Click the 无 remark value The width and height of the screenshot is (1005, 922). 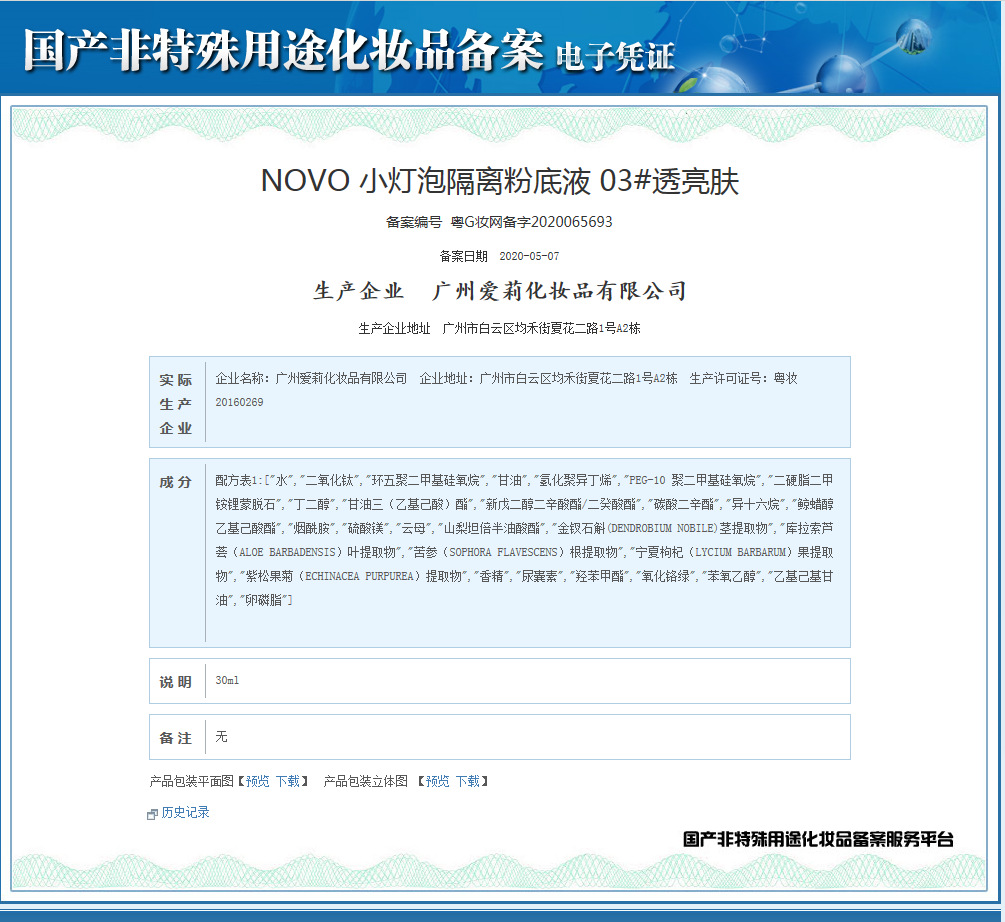point(221,737)
